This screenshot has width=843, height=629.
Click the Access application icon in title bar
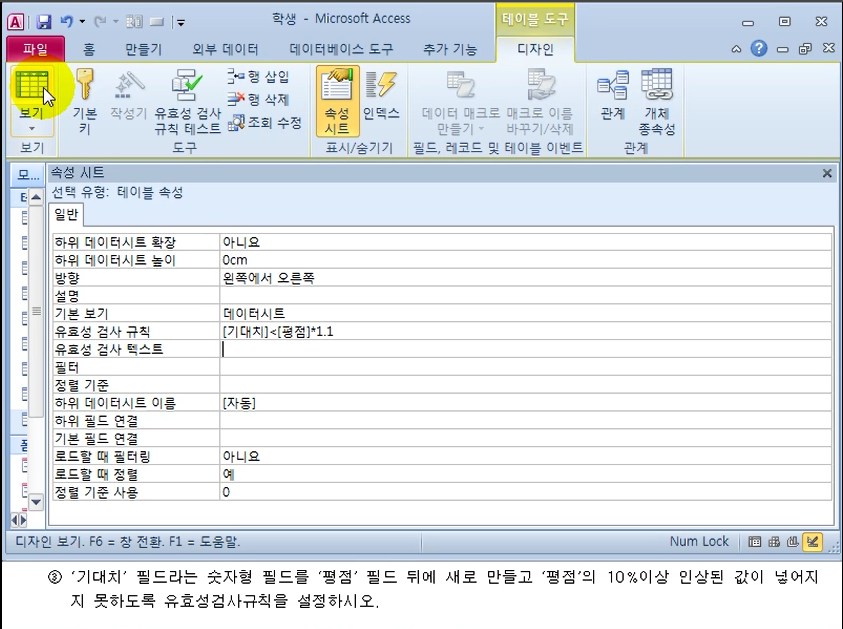pyautogui.click(x=16, y=22)
